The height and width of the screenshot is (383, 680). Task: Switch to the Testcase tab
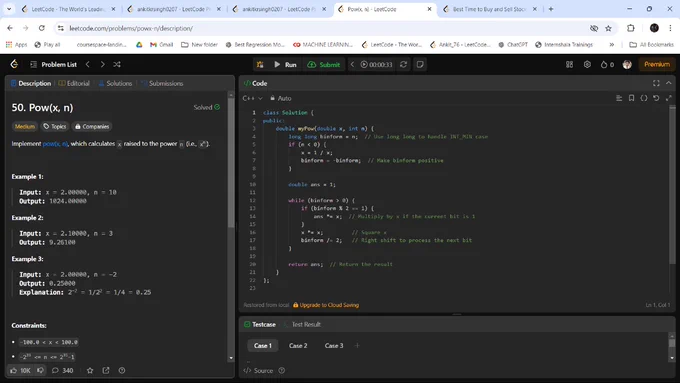(260, 324)
